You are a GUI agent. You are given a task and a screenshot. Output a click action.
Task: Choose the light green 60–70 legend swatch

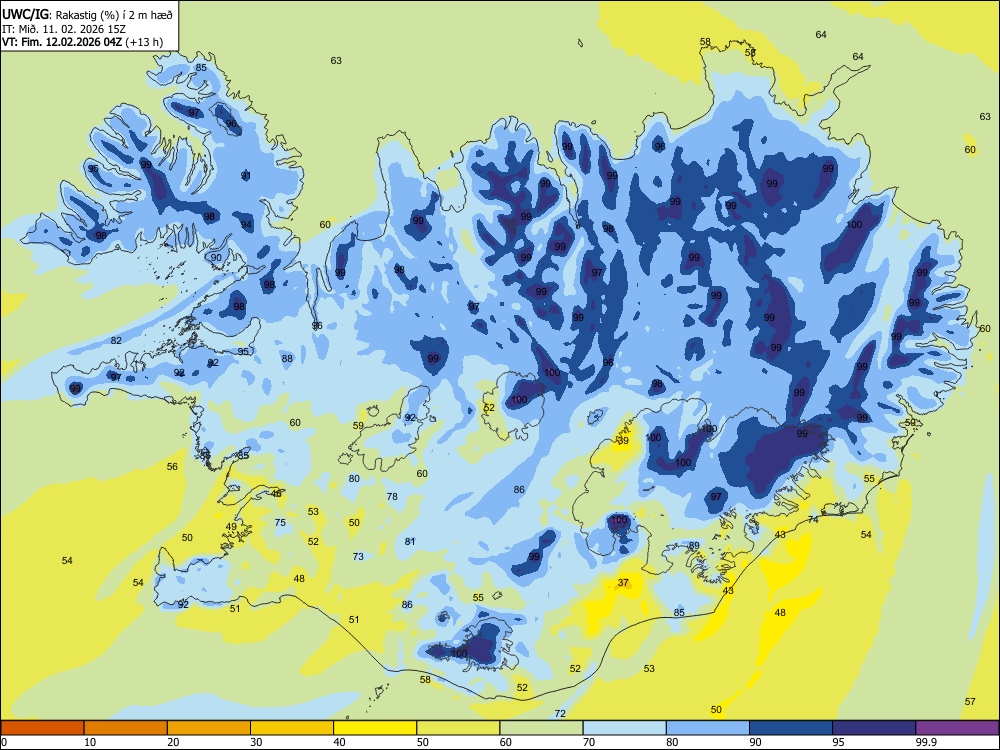pos(541,728)
